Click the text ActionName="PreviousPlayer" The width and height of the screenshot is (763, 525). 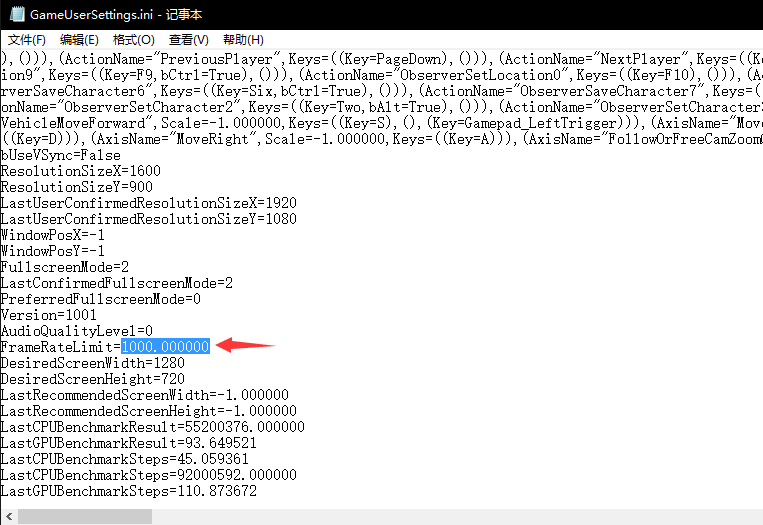[173, 59]
